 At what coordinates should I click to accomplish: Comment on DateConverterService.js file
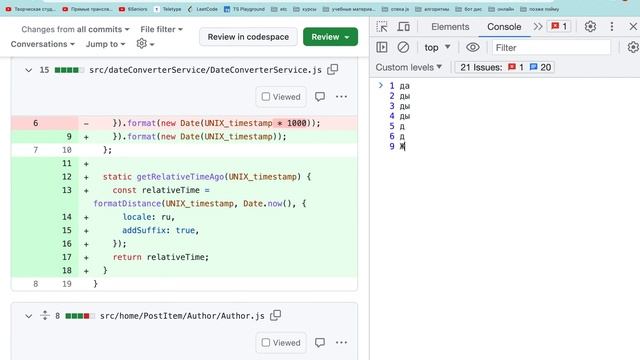320,97
